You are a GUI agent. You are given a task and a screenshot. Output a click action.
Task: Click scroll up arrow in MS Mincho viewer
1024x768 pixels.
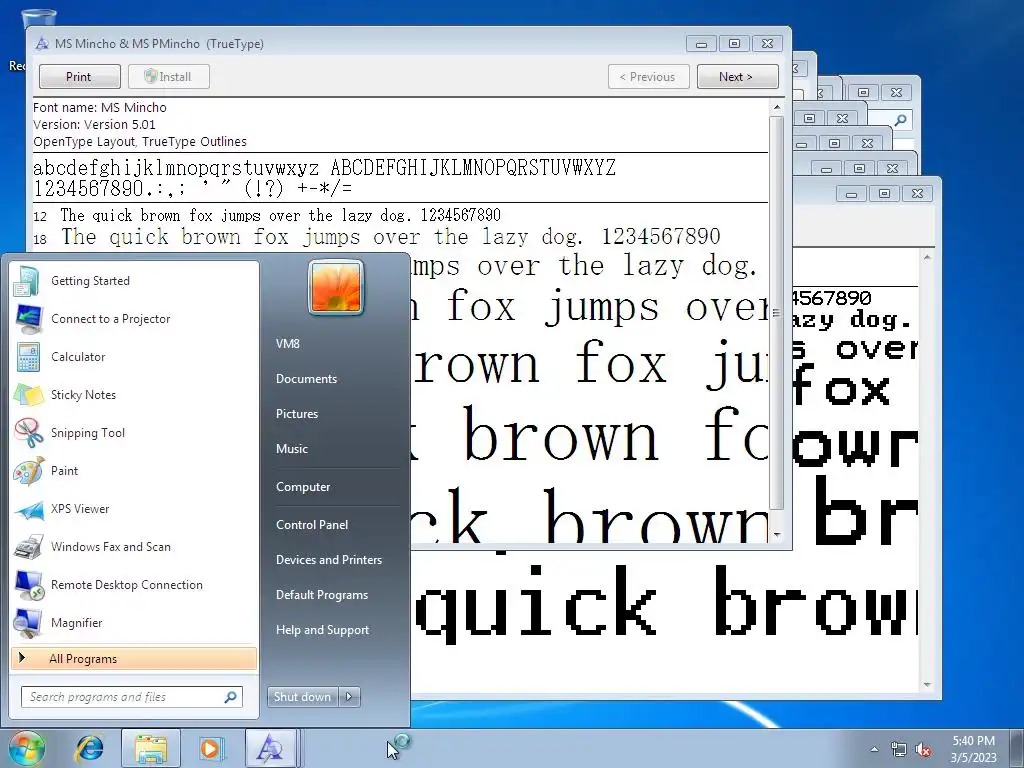coord(776,107)
